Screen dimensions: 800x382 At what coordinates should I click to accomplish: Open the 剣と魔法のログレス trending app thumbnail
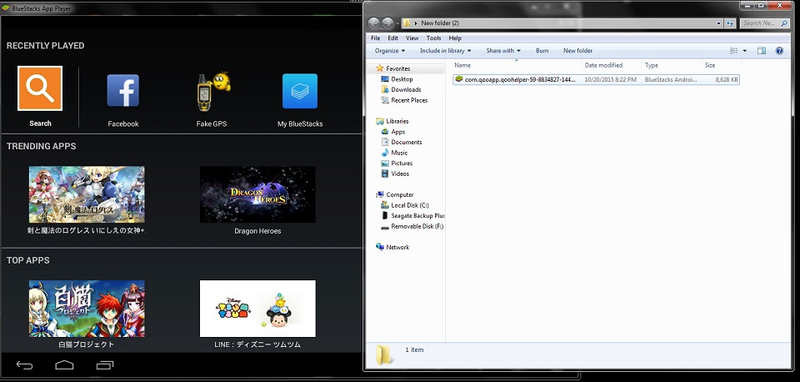[87, 194]
